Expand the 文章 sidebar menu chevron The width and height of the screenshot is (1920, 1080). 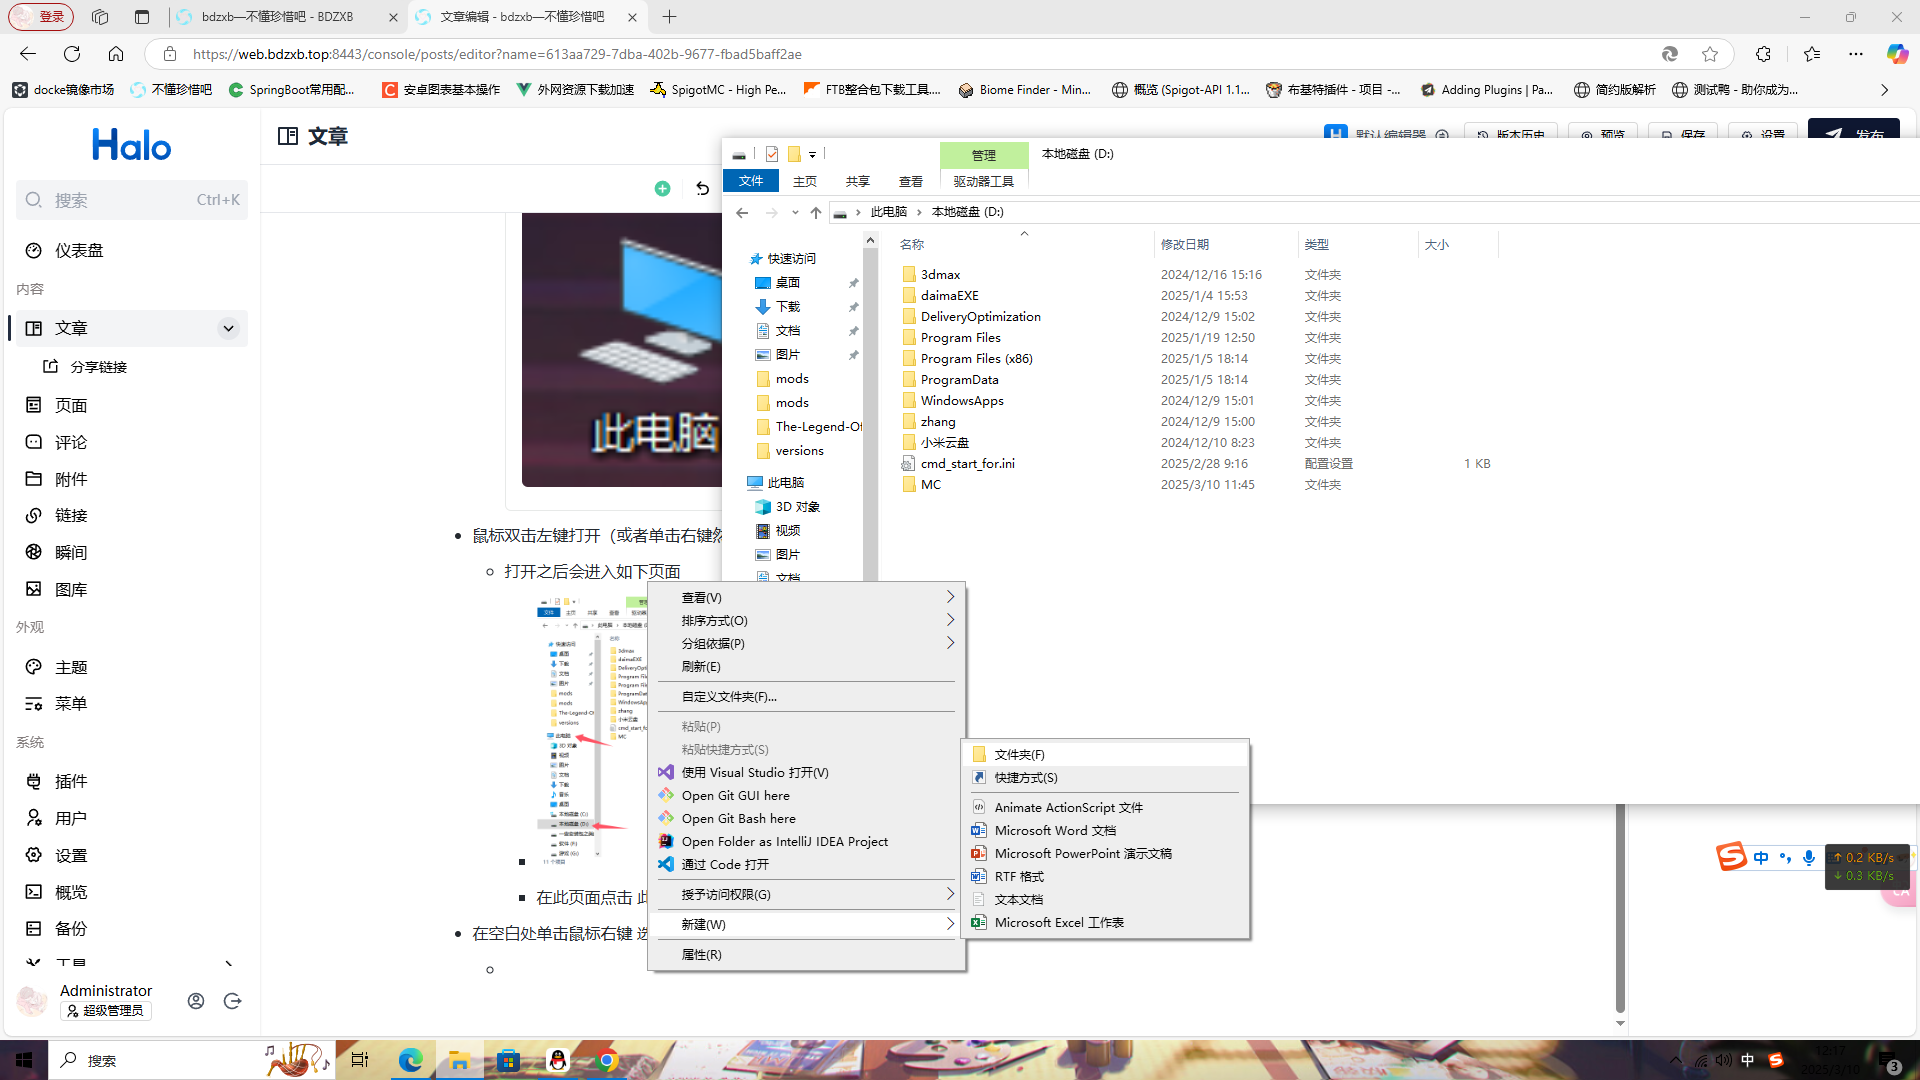tap(228, 328)
